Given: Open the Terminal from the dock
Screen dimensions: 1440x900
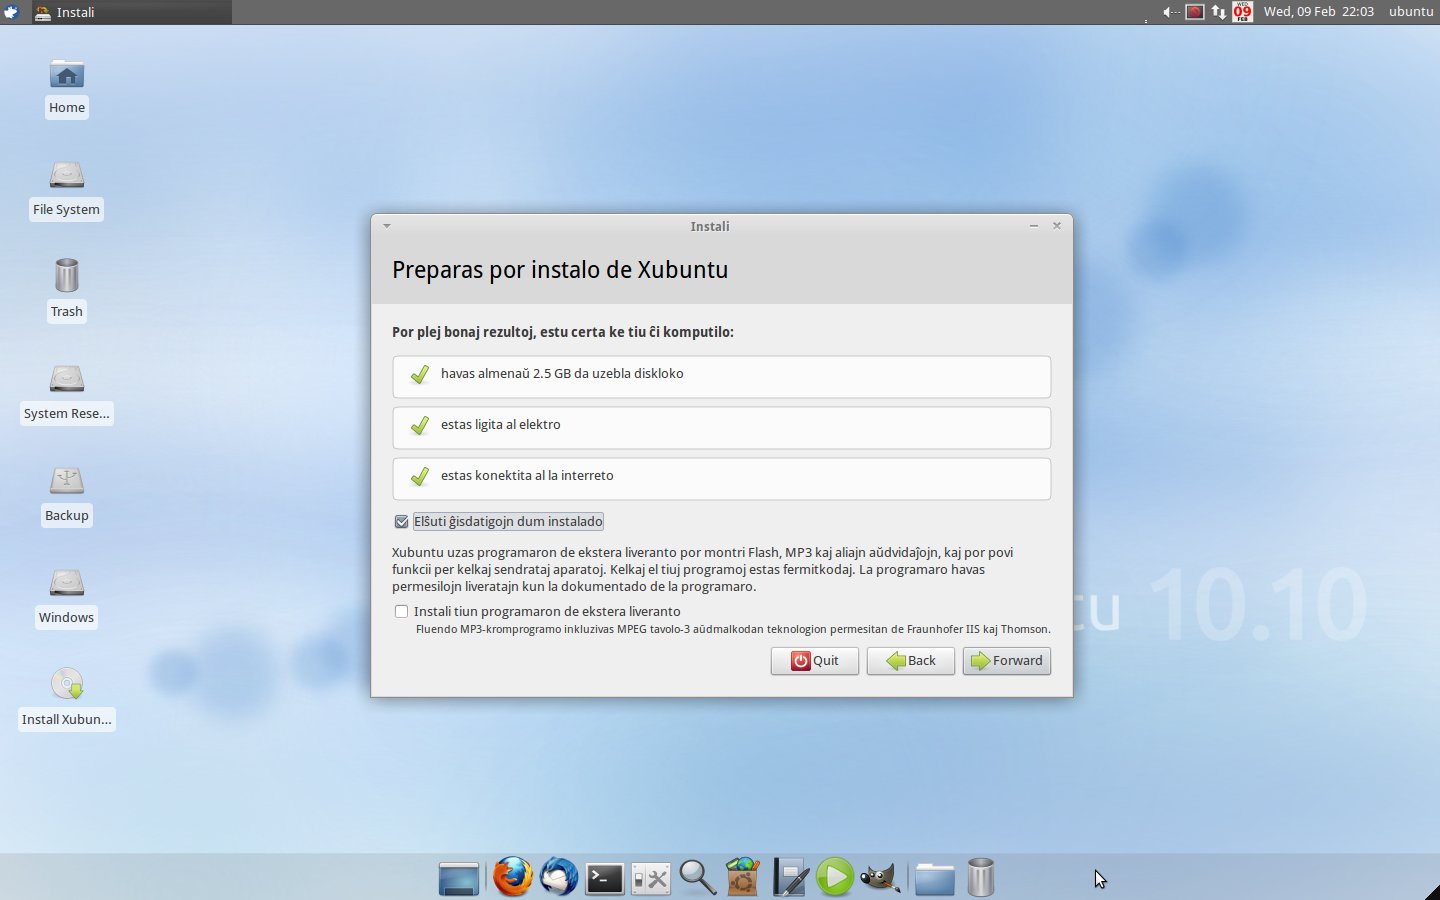Looking at the screenshot, I should click(x=605, y=879).
